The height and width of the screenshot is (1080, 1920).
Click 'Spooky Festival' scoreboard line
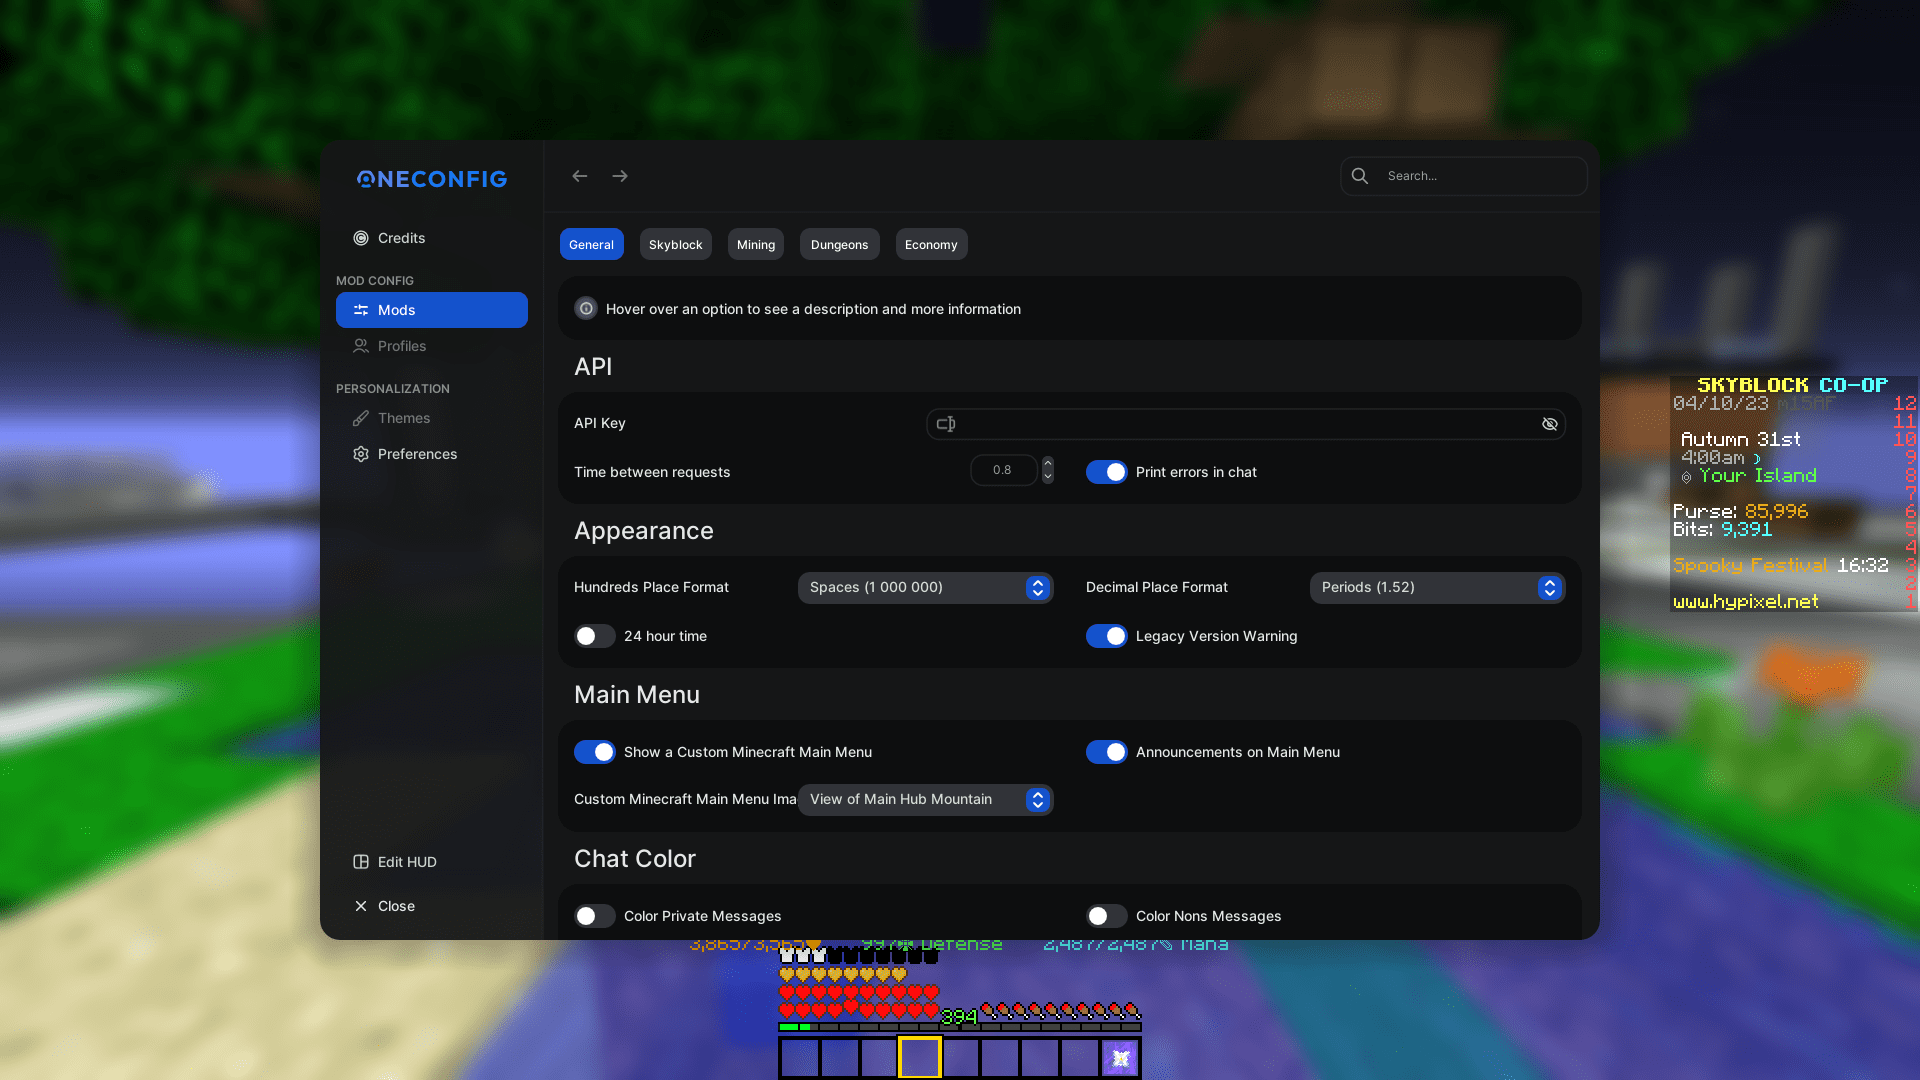pos(1750,565)
